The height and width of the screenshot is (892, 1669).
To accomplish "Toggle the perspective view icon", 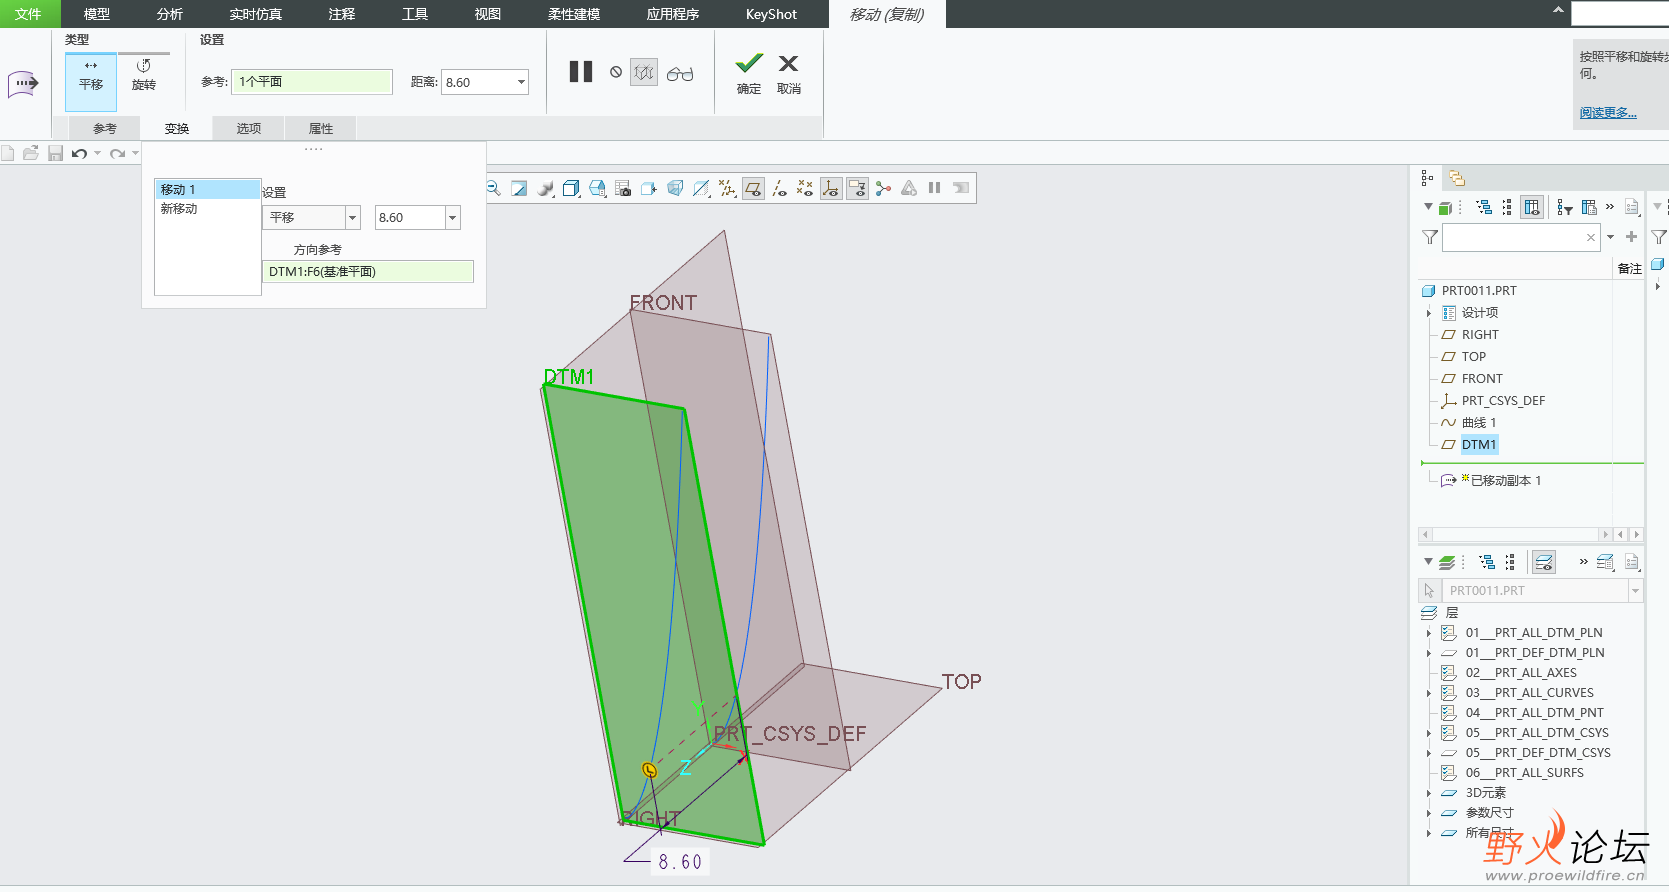I will (x=675, y=188).
